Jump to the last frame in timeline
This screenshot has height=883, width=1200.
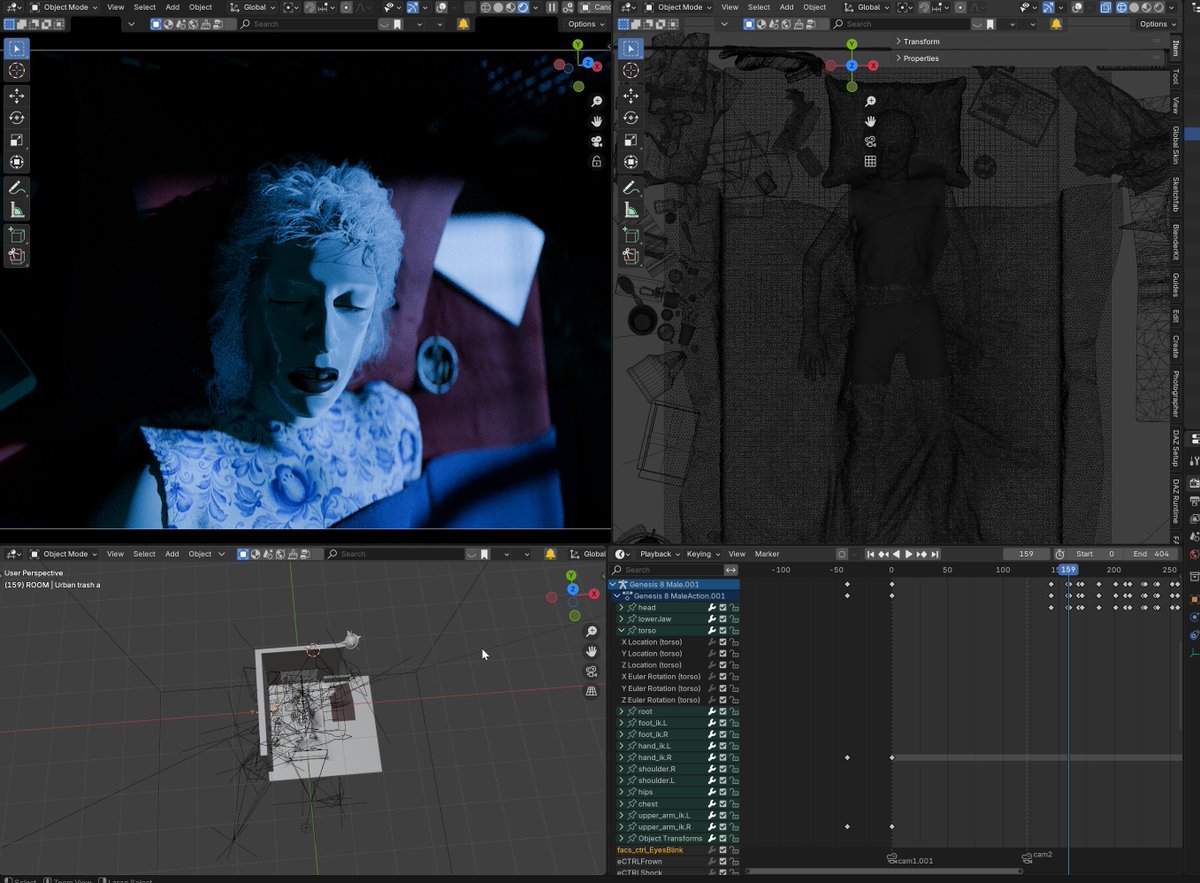coord(934,554)
